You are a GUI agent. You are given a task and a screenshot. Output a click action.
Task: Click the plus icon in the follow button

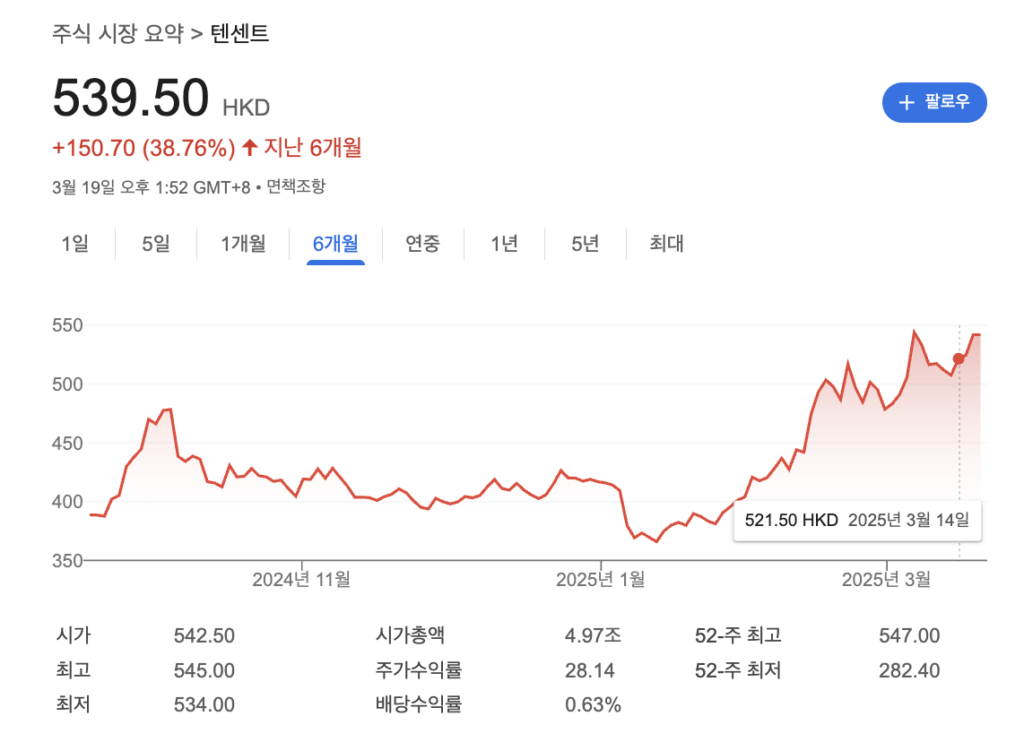point(907,102)
